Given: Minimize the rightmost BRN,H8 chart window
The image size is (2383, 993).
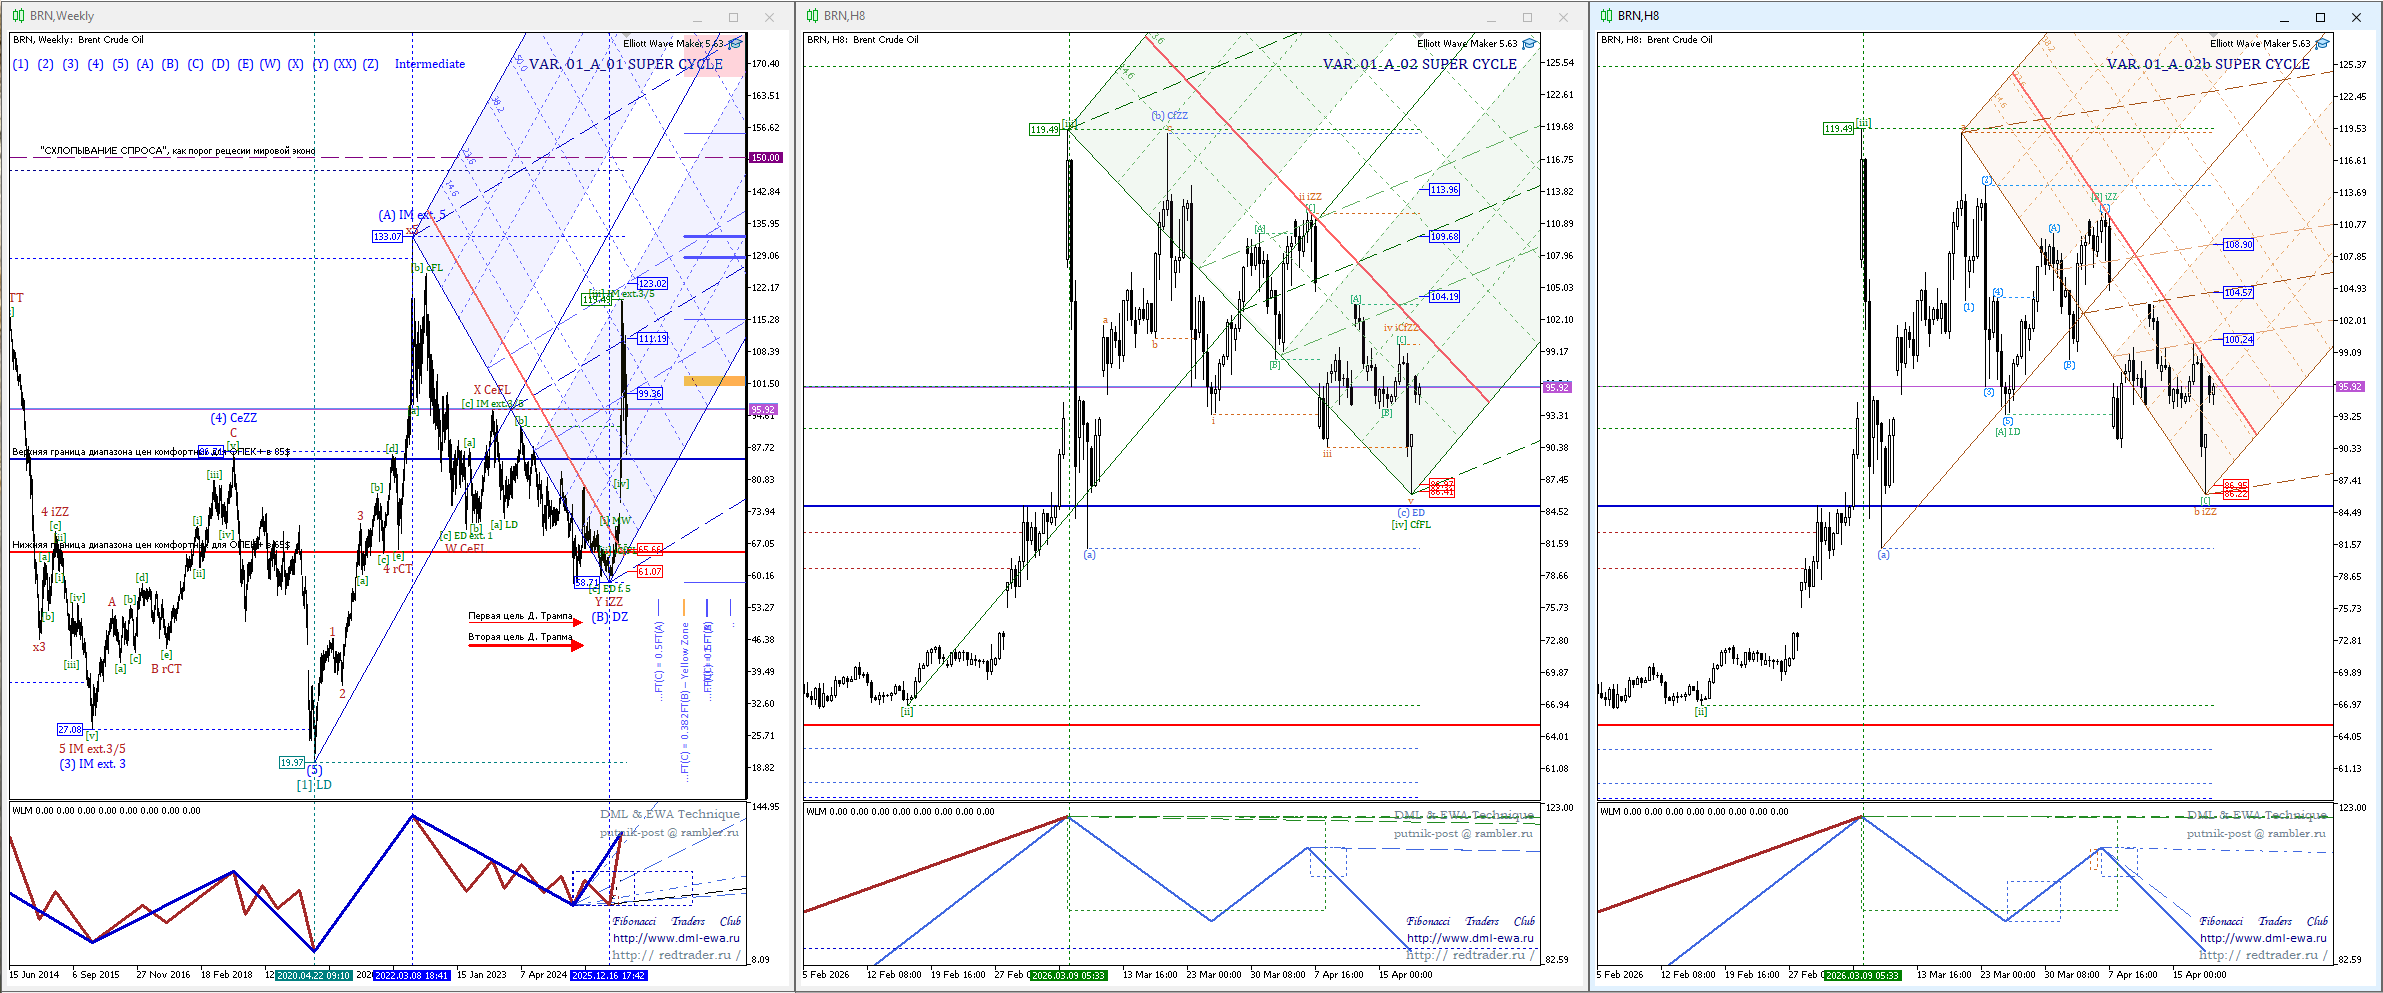Looking at the screenshot, I should pyautogui.click(x=2284, y=17).
